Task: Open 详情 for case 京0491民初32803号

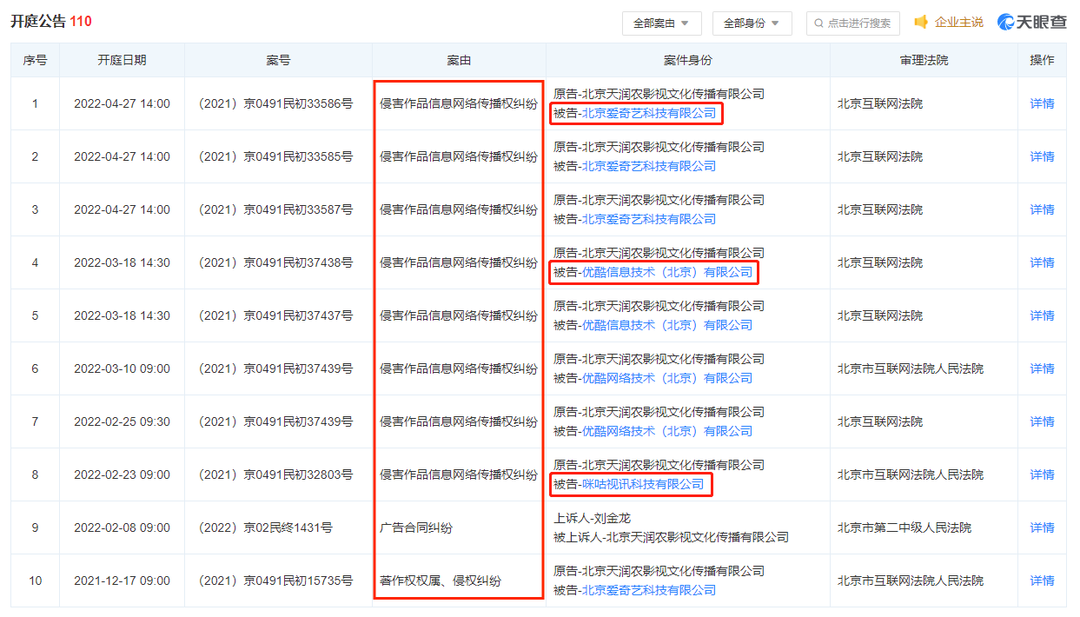Action: [x=1041, y=474]
